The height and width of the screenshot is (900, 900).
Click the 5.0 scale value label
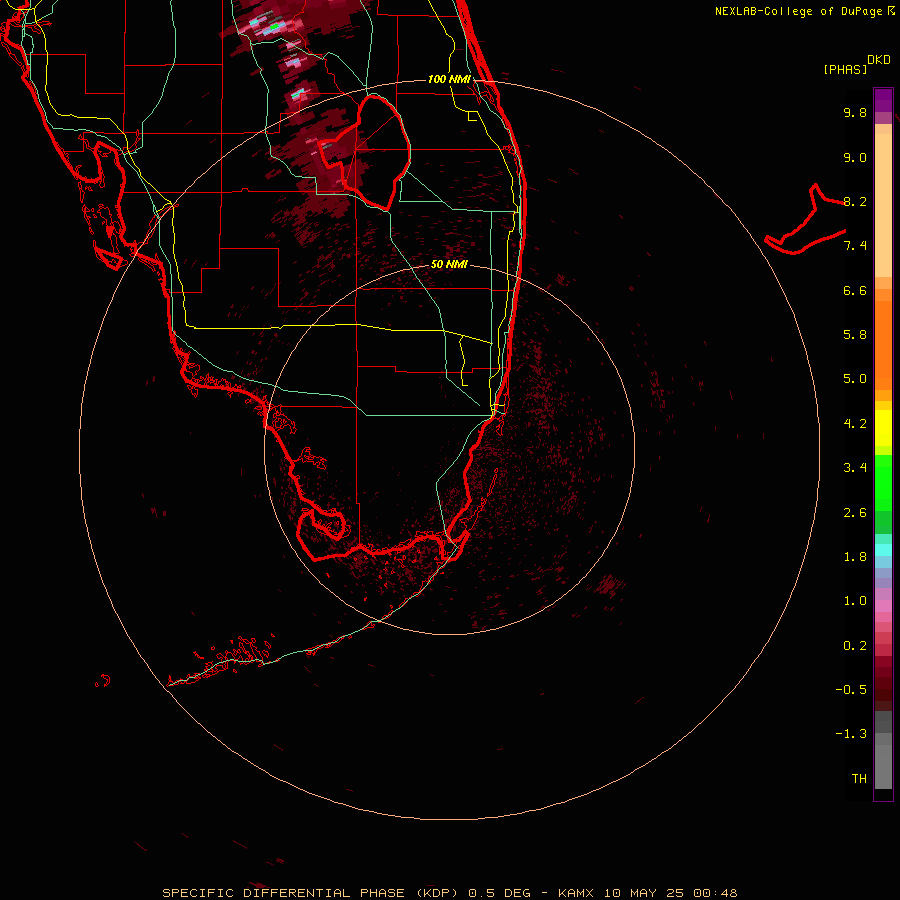855,379
